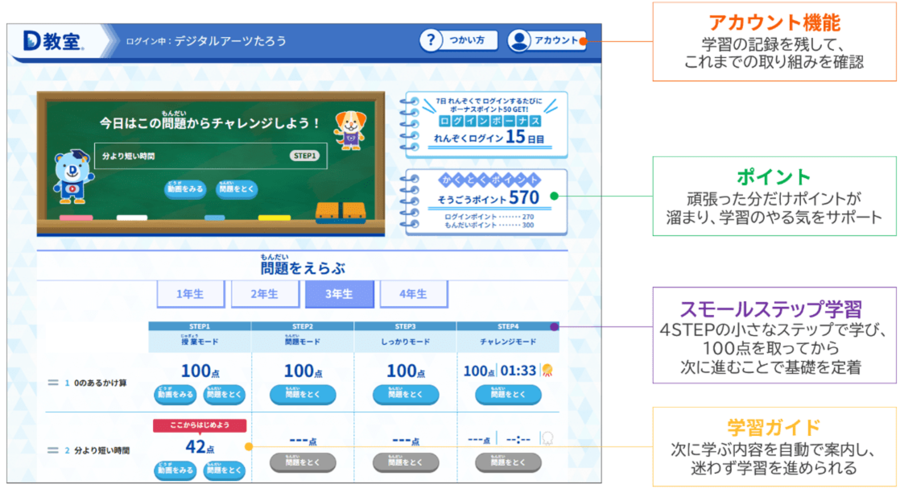
Task: Click 問題をとく under STEP2 for 0のあるかけ算
Action: 302,394
